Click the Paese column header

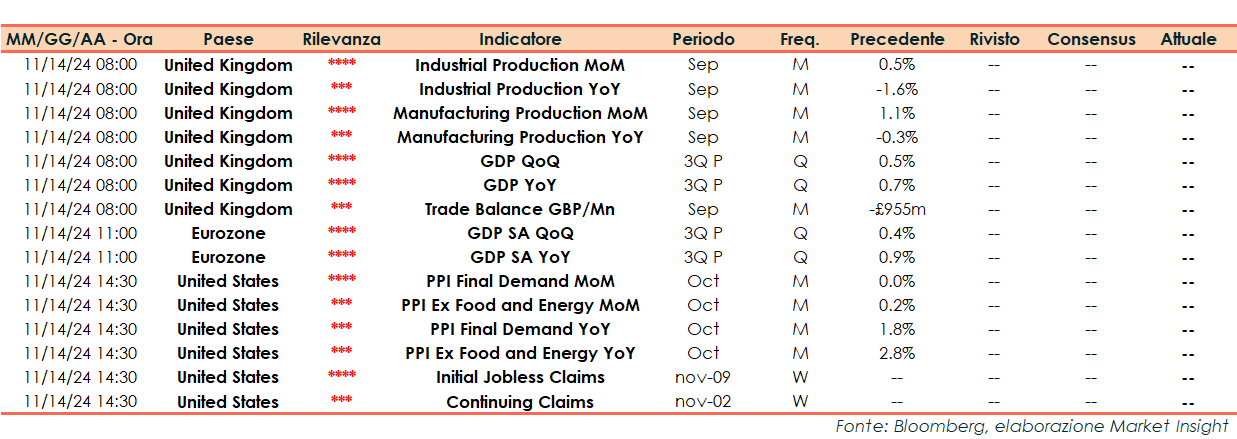point(228,40)
